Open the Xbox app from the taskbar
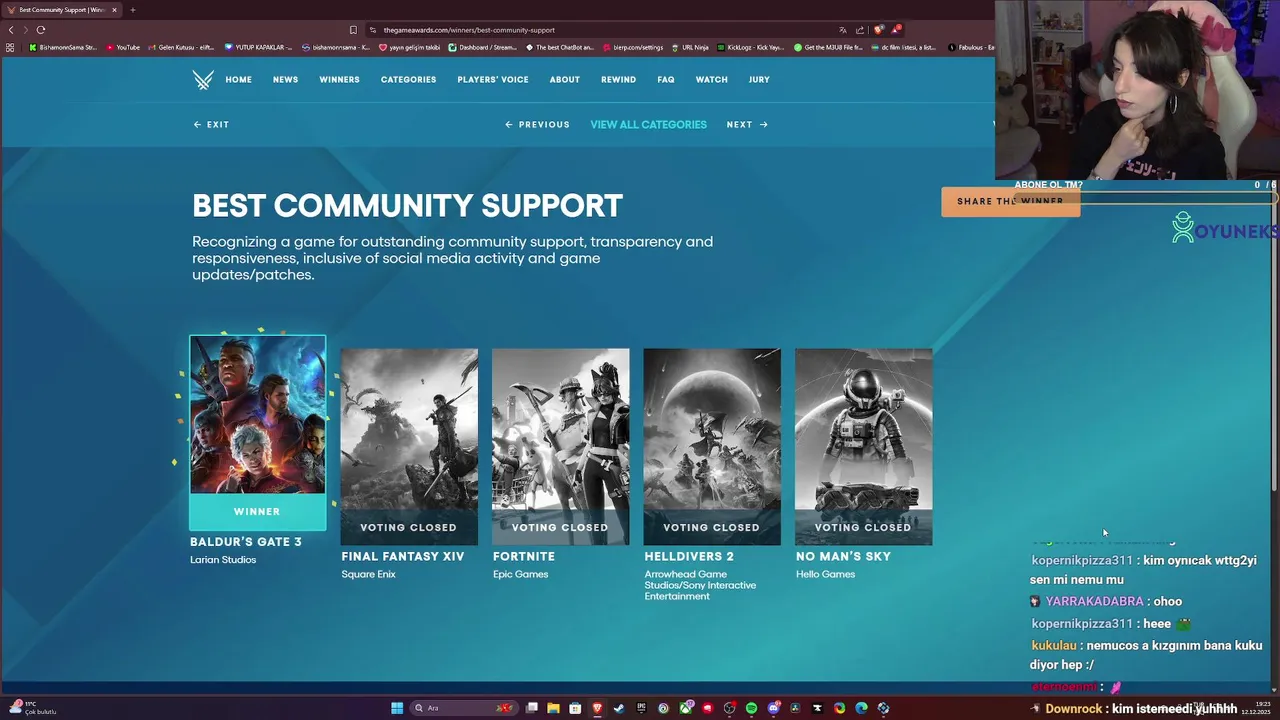Image resolution: width=1280 pixels, height=720 pixels. click(685, 708)
